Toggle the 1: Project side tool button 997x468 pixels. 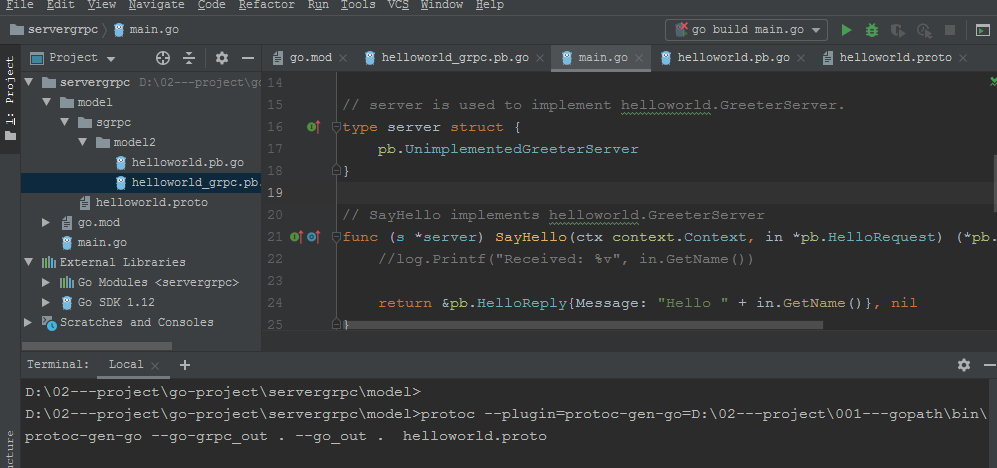tap(10, 98)
